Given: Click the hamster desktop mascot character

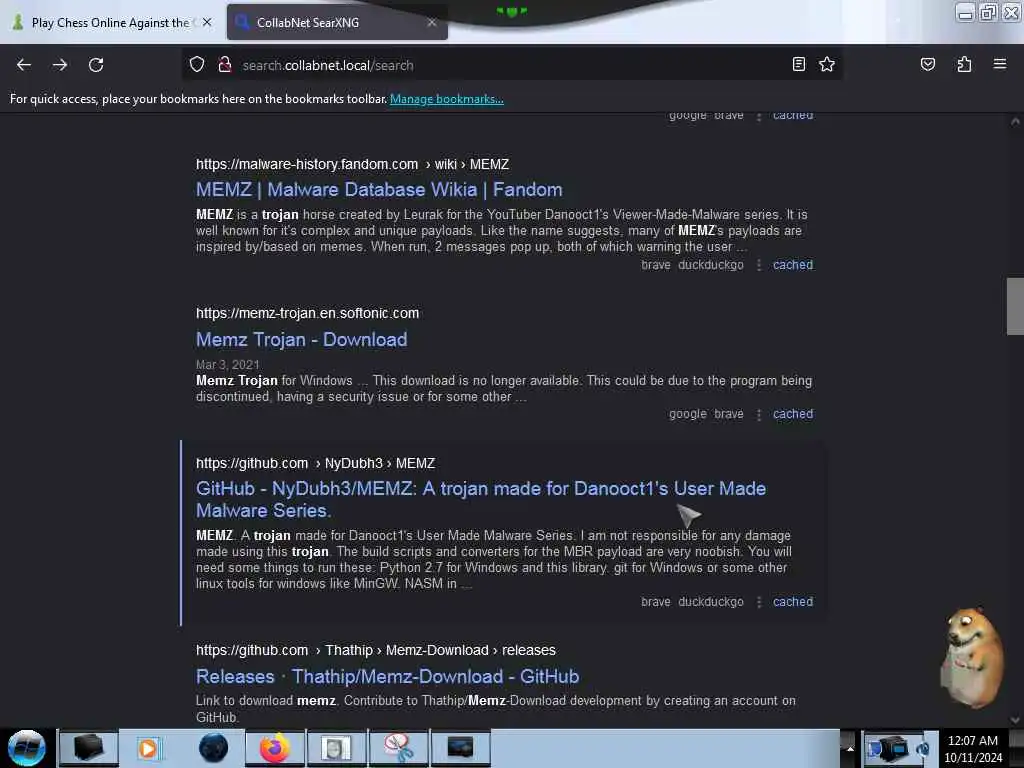Looking at the screenshot, I should tap(972, 656).
